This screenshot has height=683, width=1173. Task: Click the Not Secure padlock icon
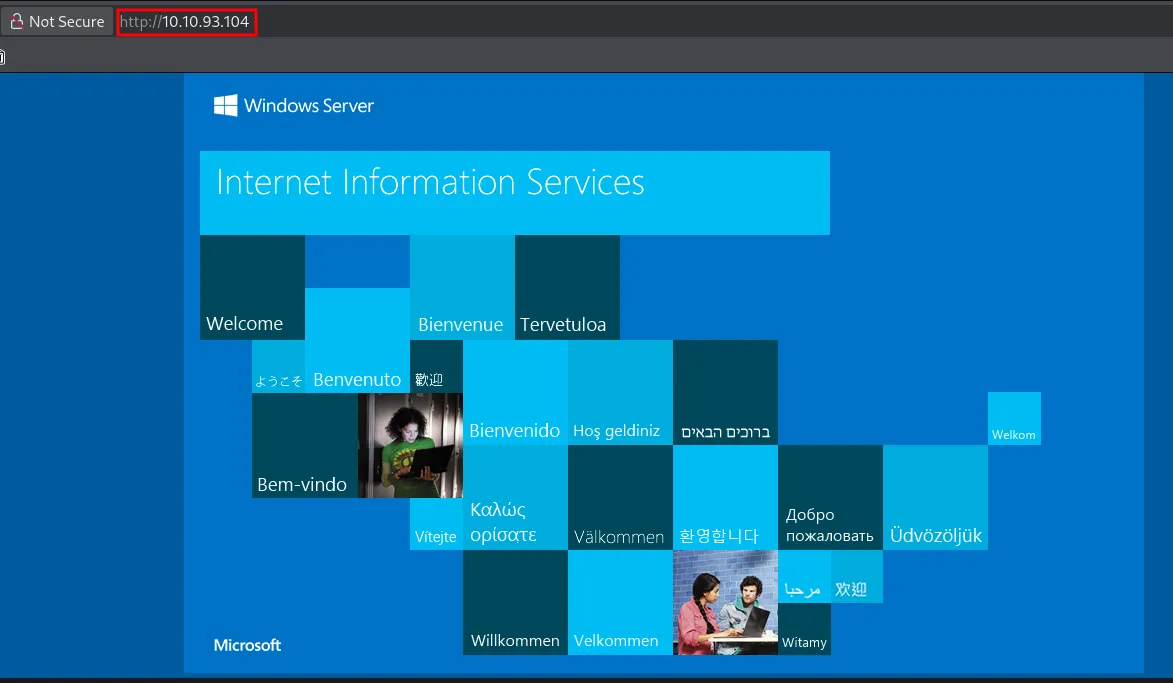tap(16, 21)
